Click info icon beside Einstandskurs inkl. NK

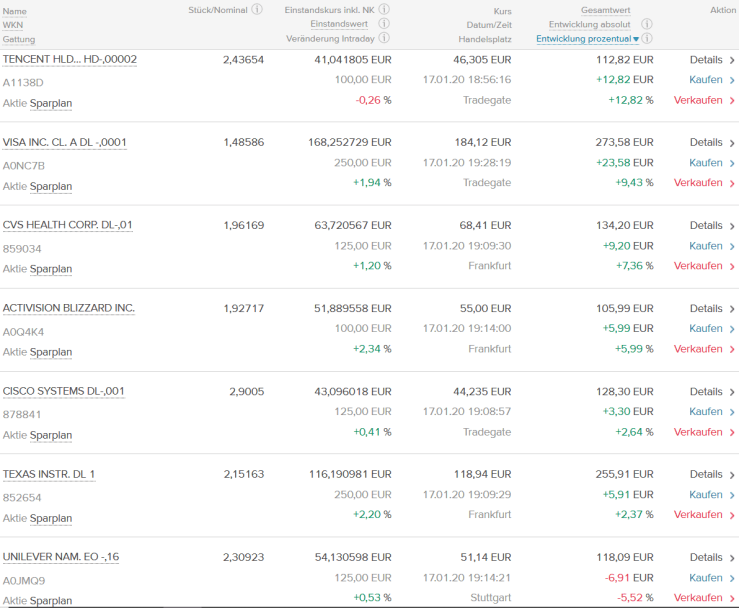[384, 10]
